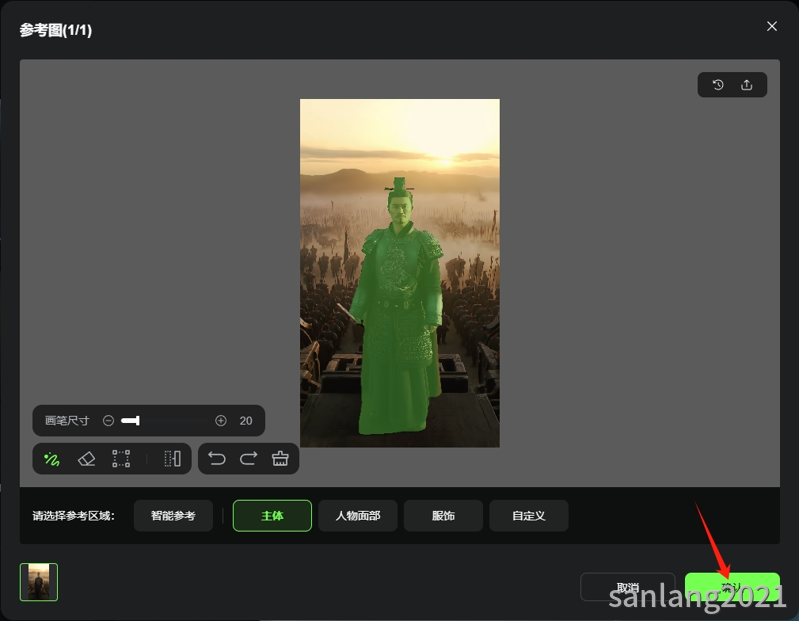Viewport: 799px width, 621px height.
Task: Select the green brush paint tool
Action: point(52,459)
